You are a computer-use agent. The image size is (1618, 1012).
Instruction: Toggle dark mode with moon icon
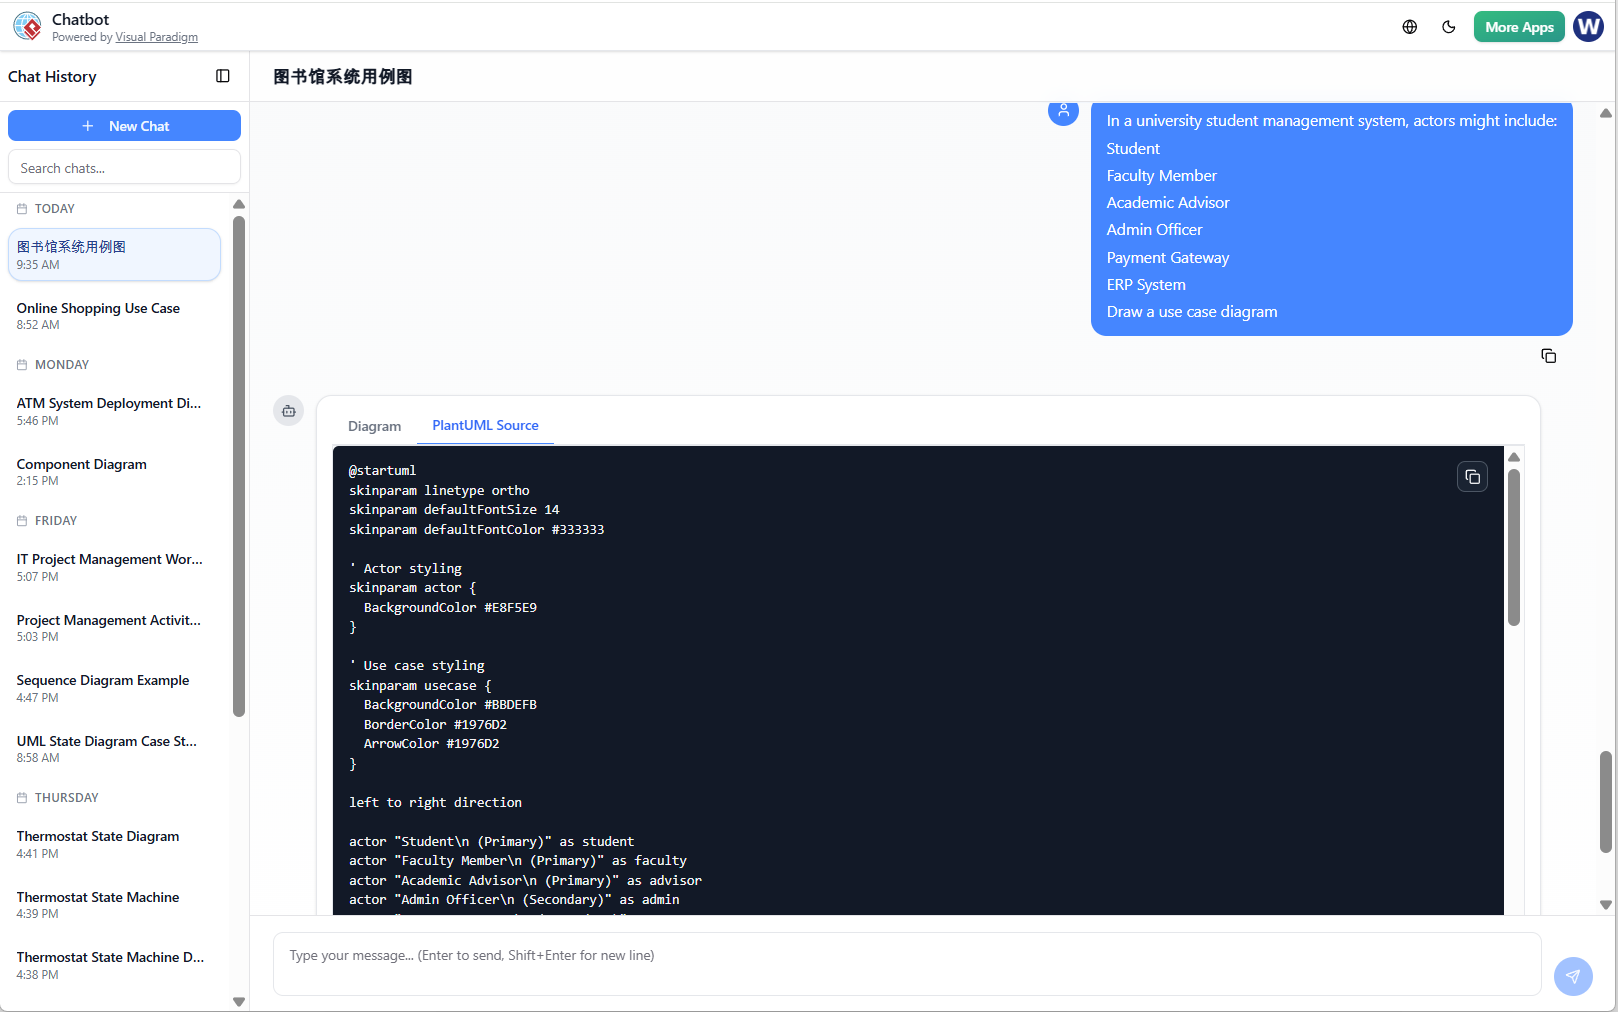point(1448,27)
